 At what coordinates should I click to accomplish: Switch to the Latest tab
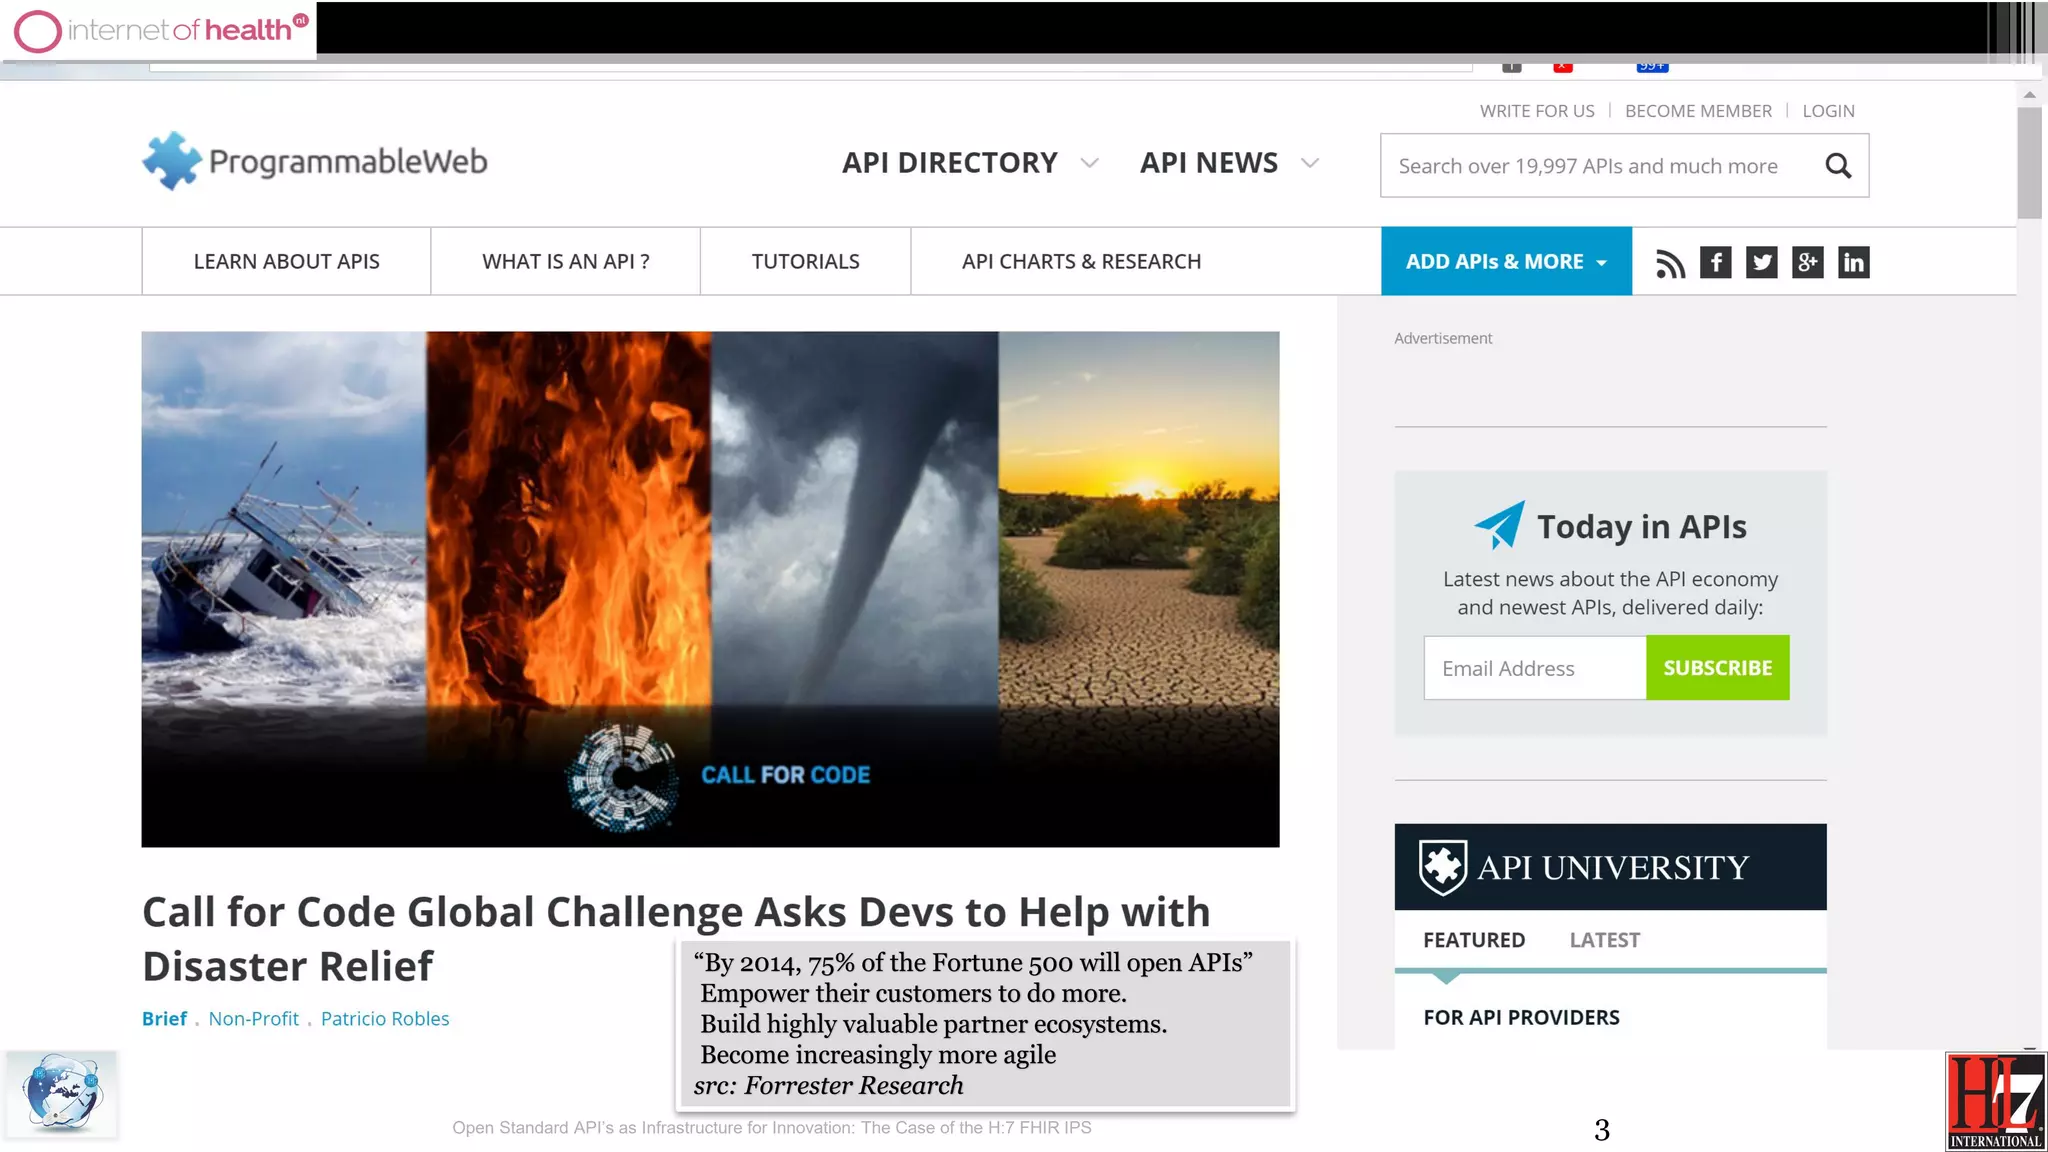[x=1604, y=940]
